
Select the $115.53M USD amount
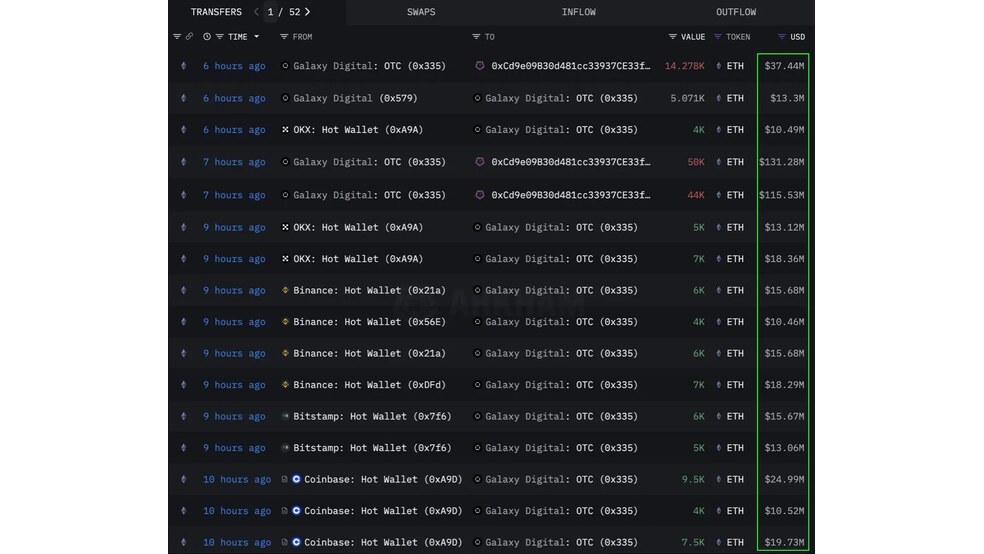[782, 195]
